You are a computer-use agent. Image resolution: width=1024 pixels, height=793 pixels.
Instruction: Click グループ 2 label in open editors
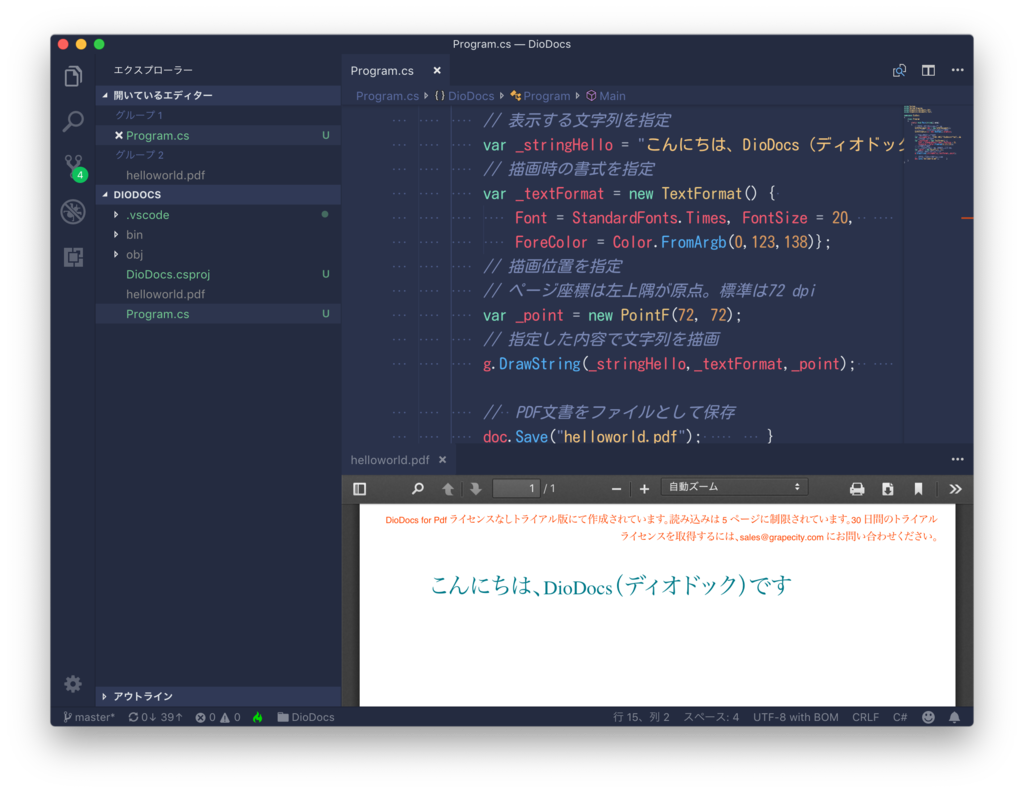140,155
